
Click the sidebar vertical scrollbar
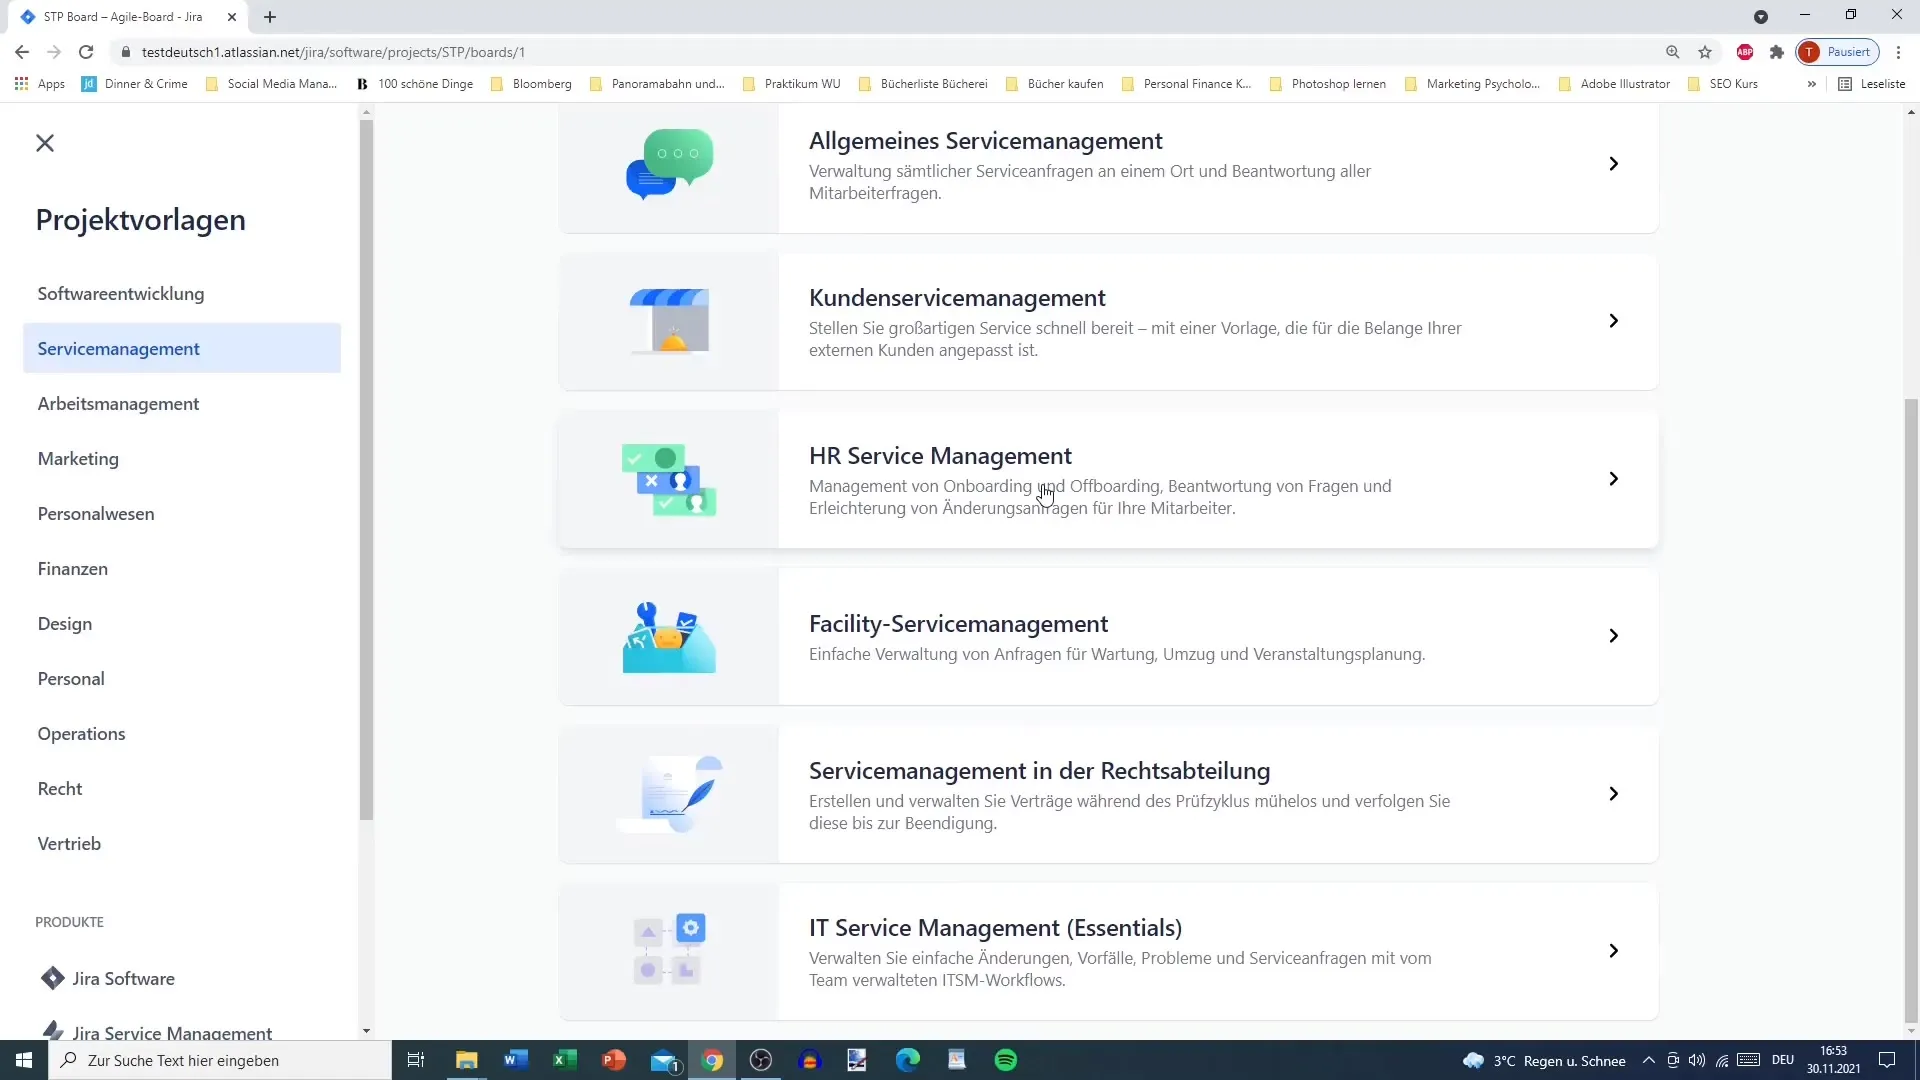[x=366, y=470]
